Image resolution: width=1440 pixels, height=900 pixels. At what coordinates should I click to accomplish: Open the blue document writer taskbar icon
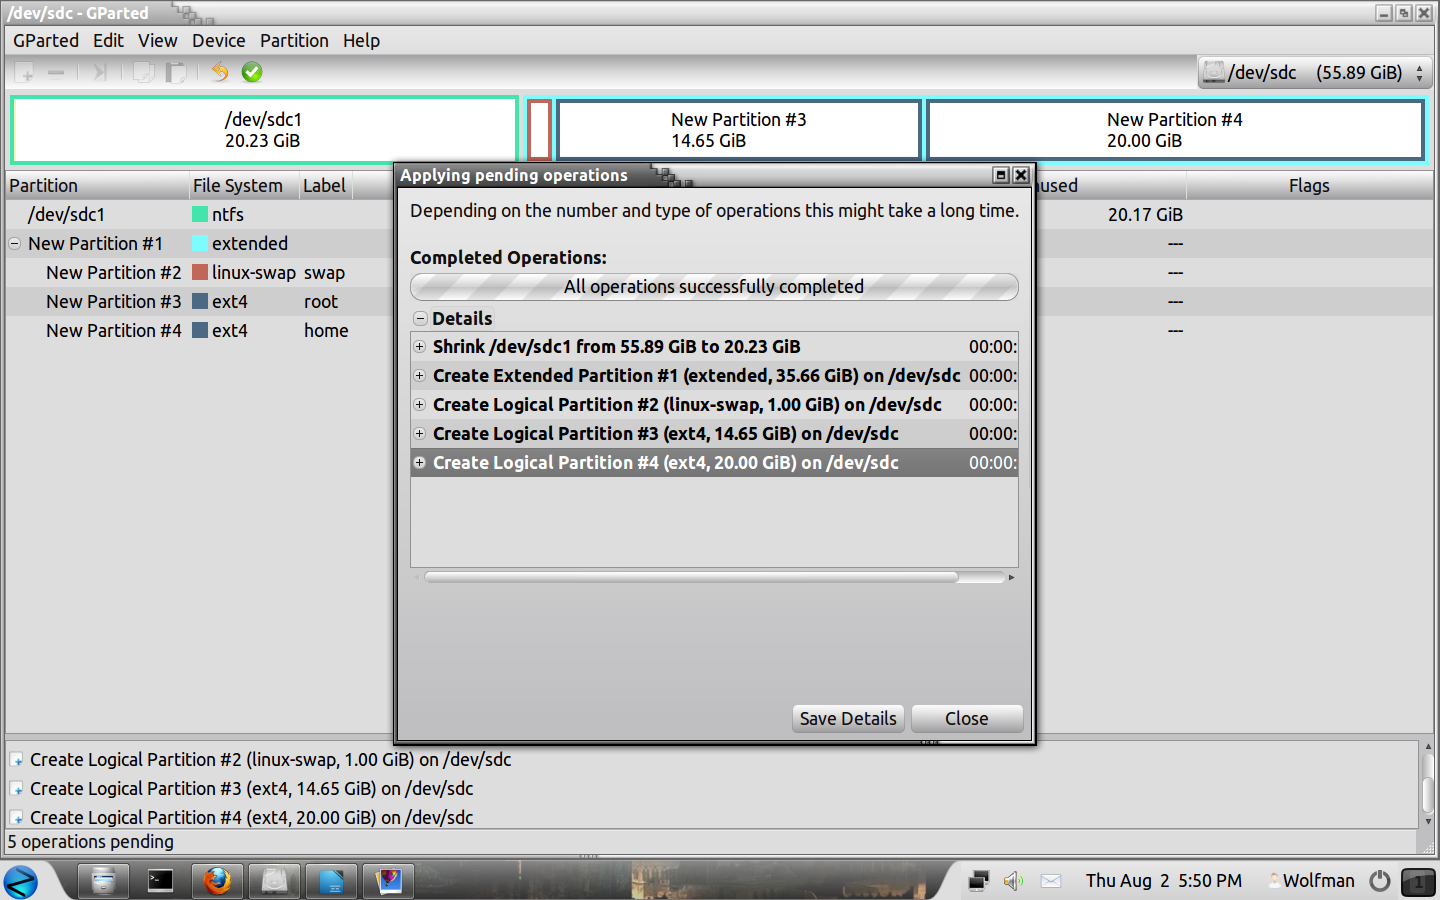pyautogui.click(x=331, y=881)
